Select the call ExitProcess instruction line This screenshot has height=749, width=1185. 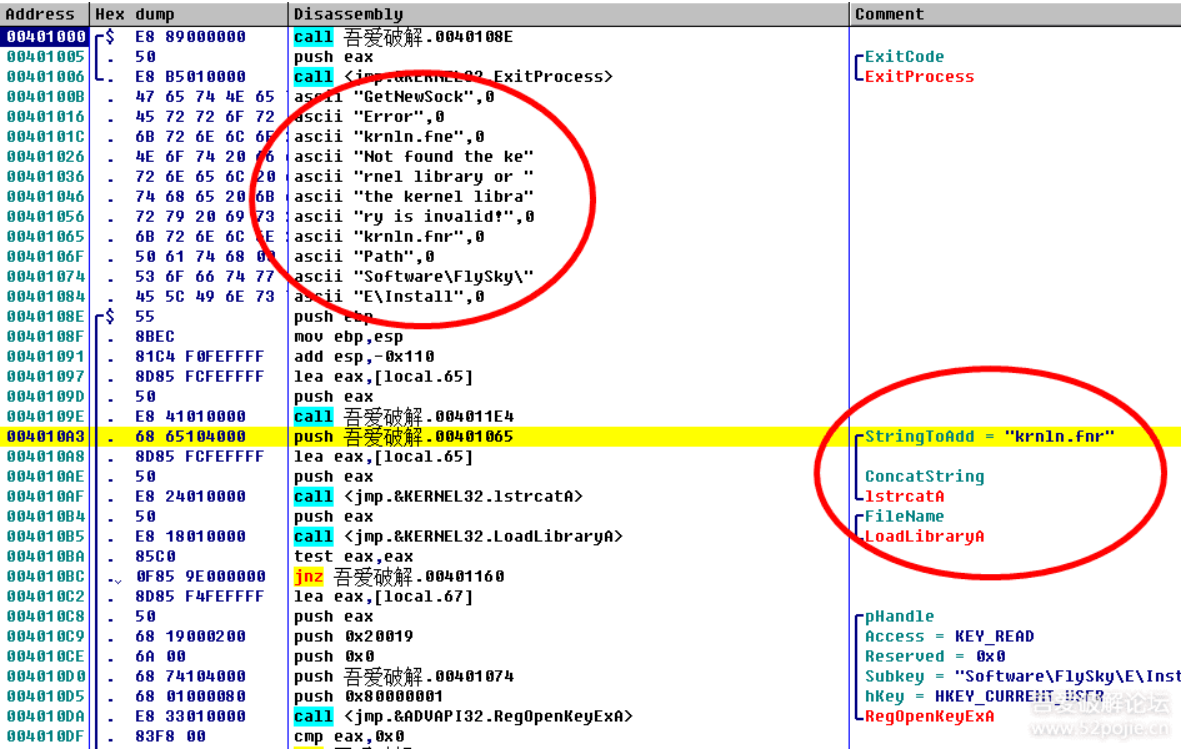(453, 76)
